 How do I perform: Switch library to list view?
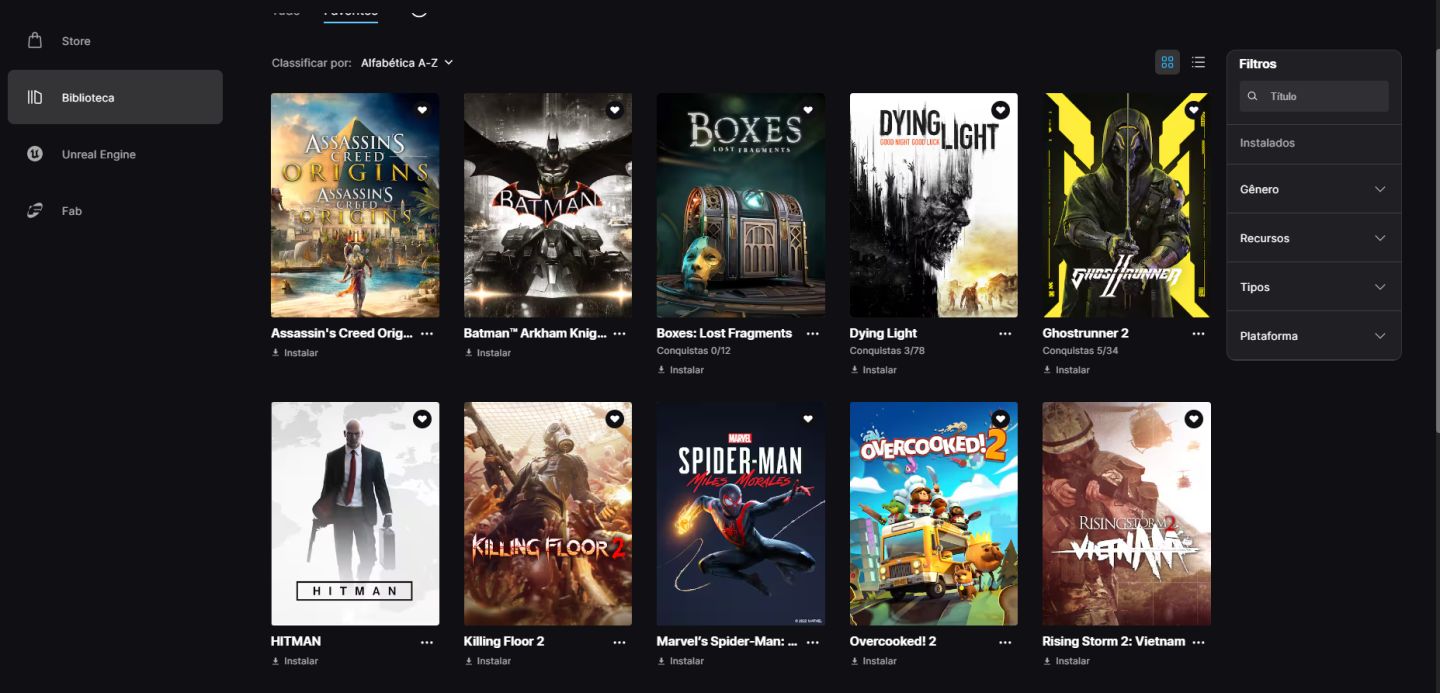pos(1198,62)
